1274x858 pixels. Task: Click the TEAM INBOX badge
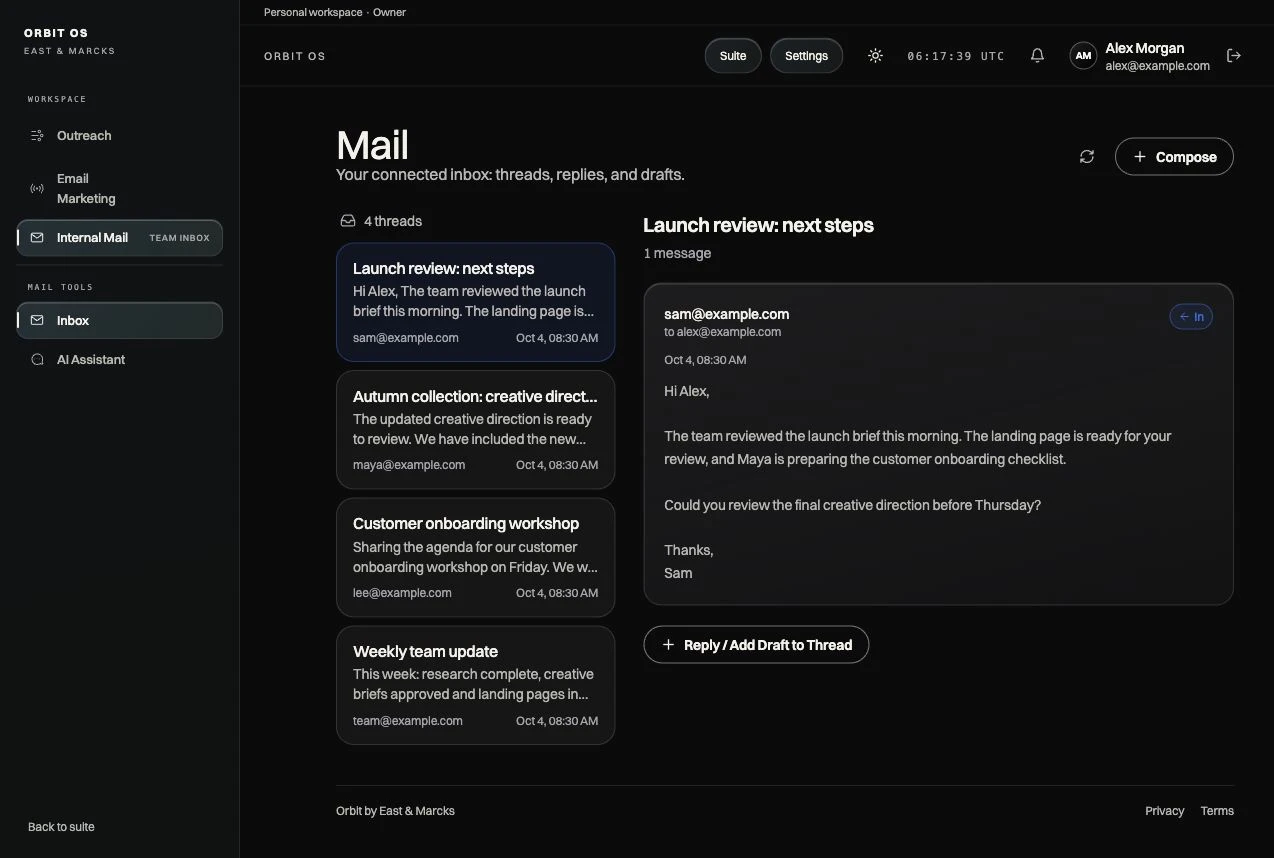180,238
